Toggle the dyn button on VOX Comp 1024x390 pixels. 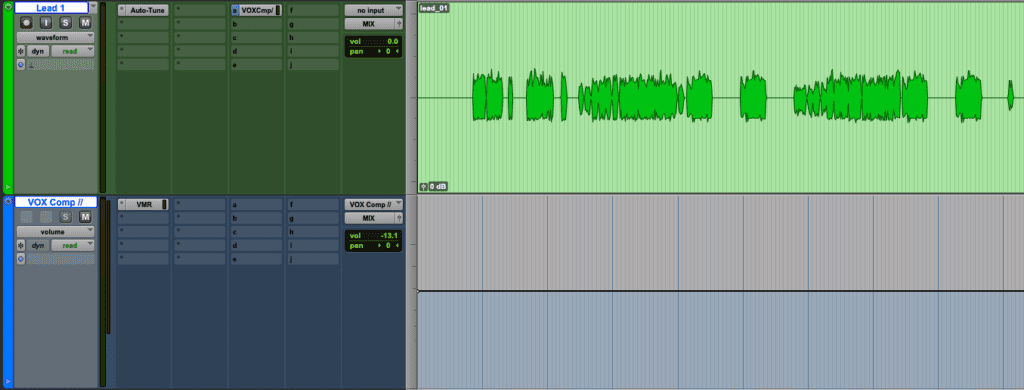(38, 246)
